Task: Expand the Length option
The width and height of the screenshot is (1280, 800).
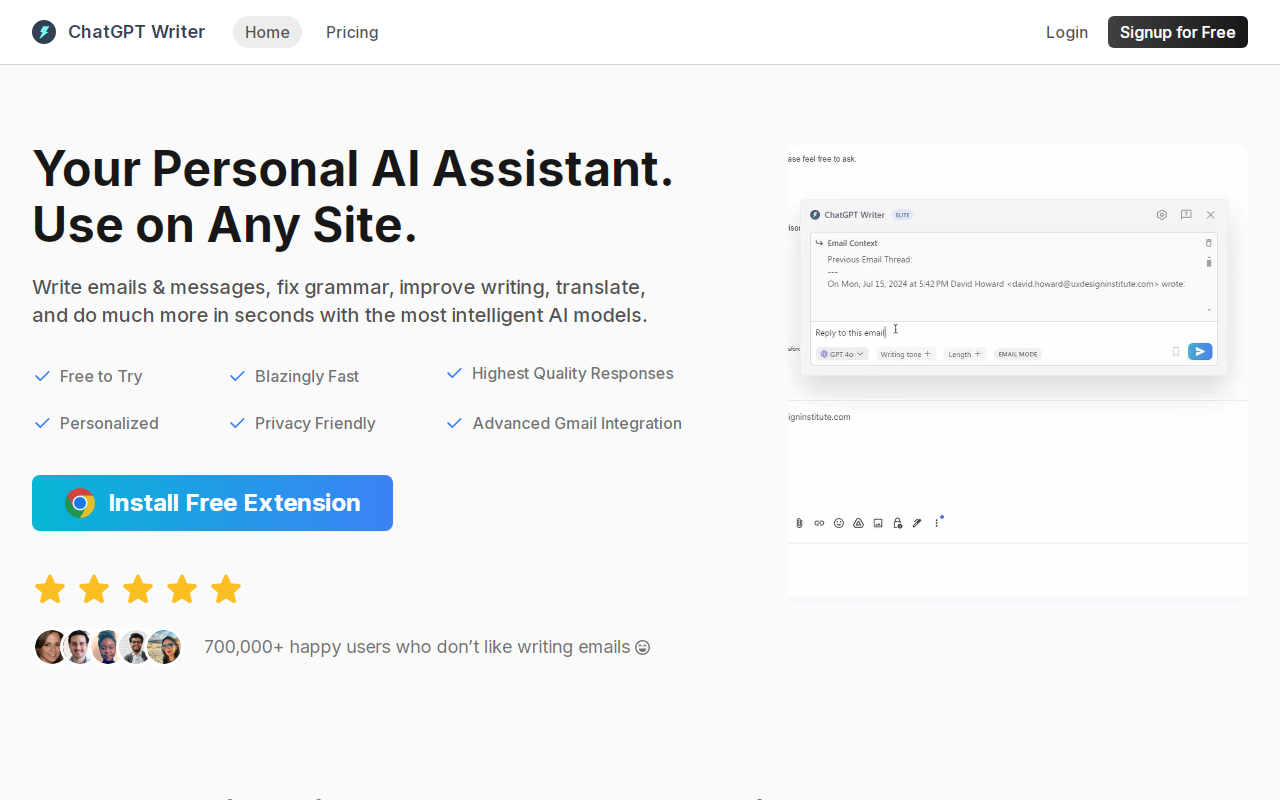Action: tap(965, 354)
